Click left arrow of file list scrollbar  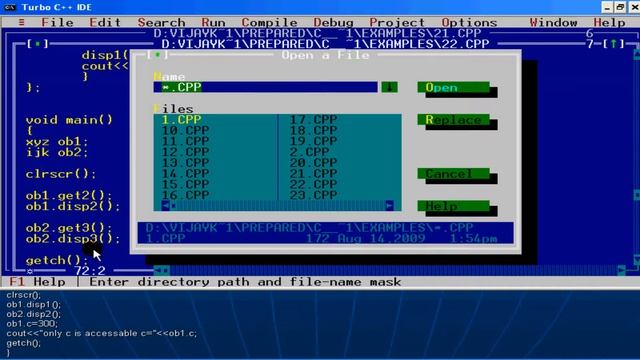pyautogui.click(x=165, y=206)
